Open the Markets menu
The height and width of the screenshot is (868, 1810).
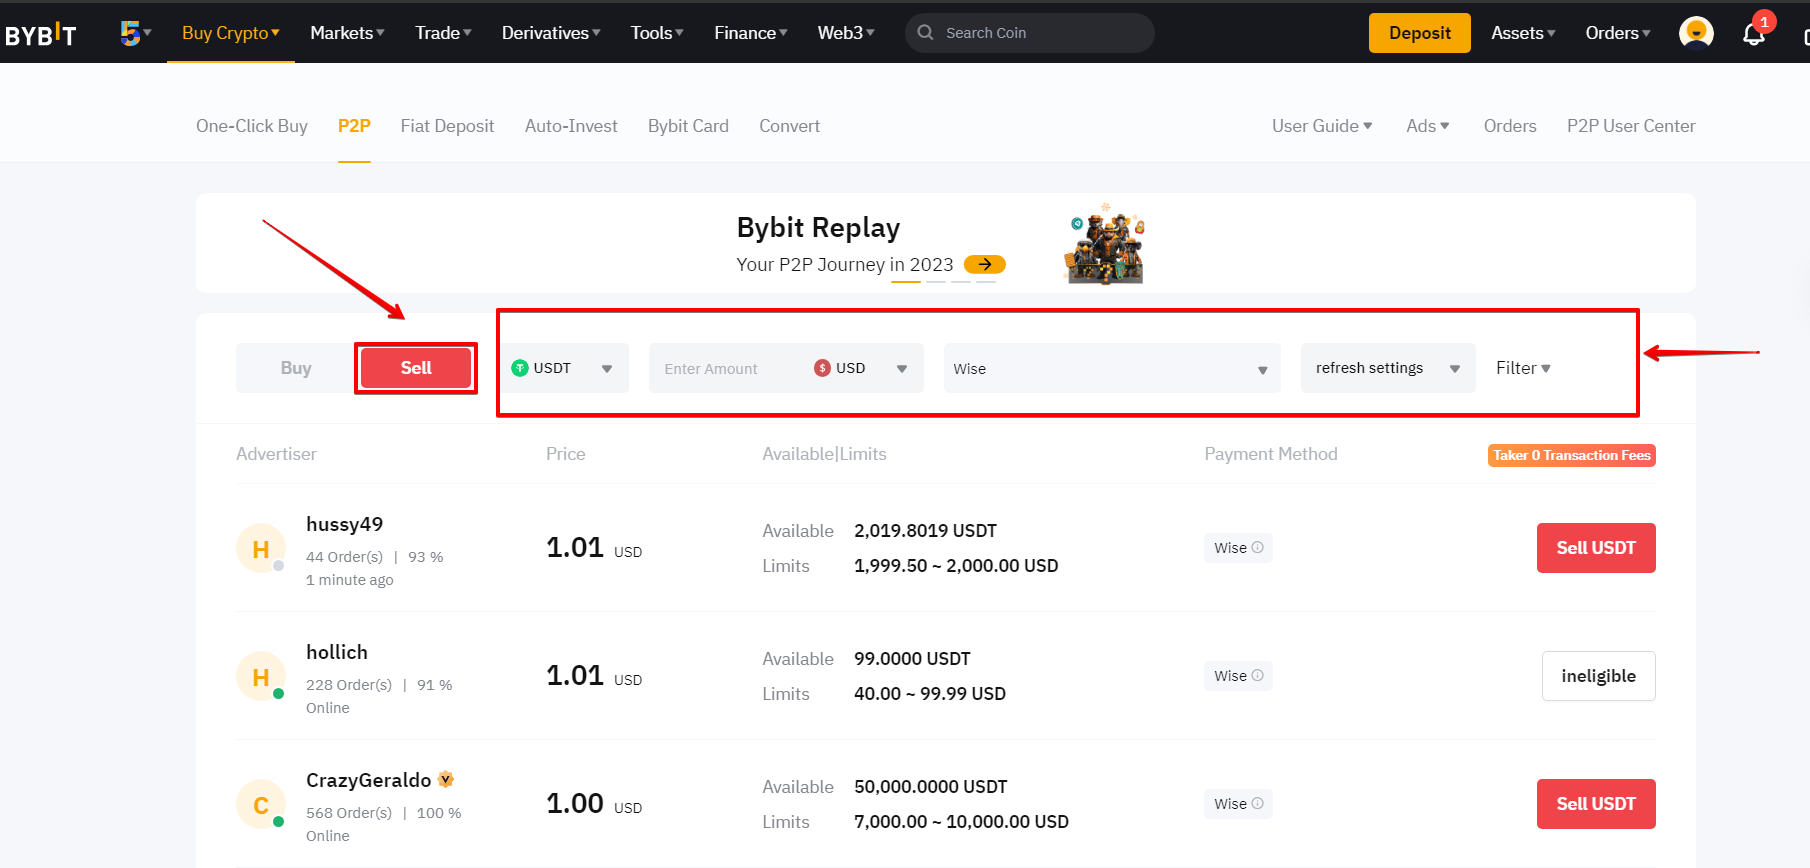tap(347, 33)
